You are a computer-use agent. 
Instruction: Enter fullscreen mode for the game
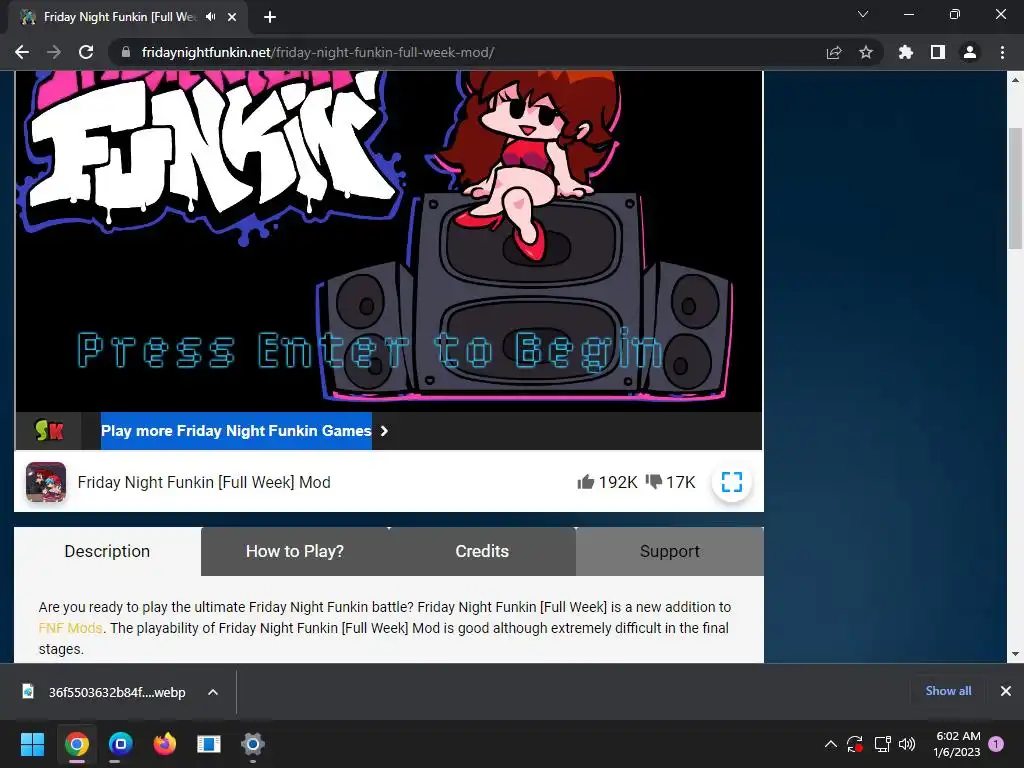tap(732, 482)
